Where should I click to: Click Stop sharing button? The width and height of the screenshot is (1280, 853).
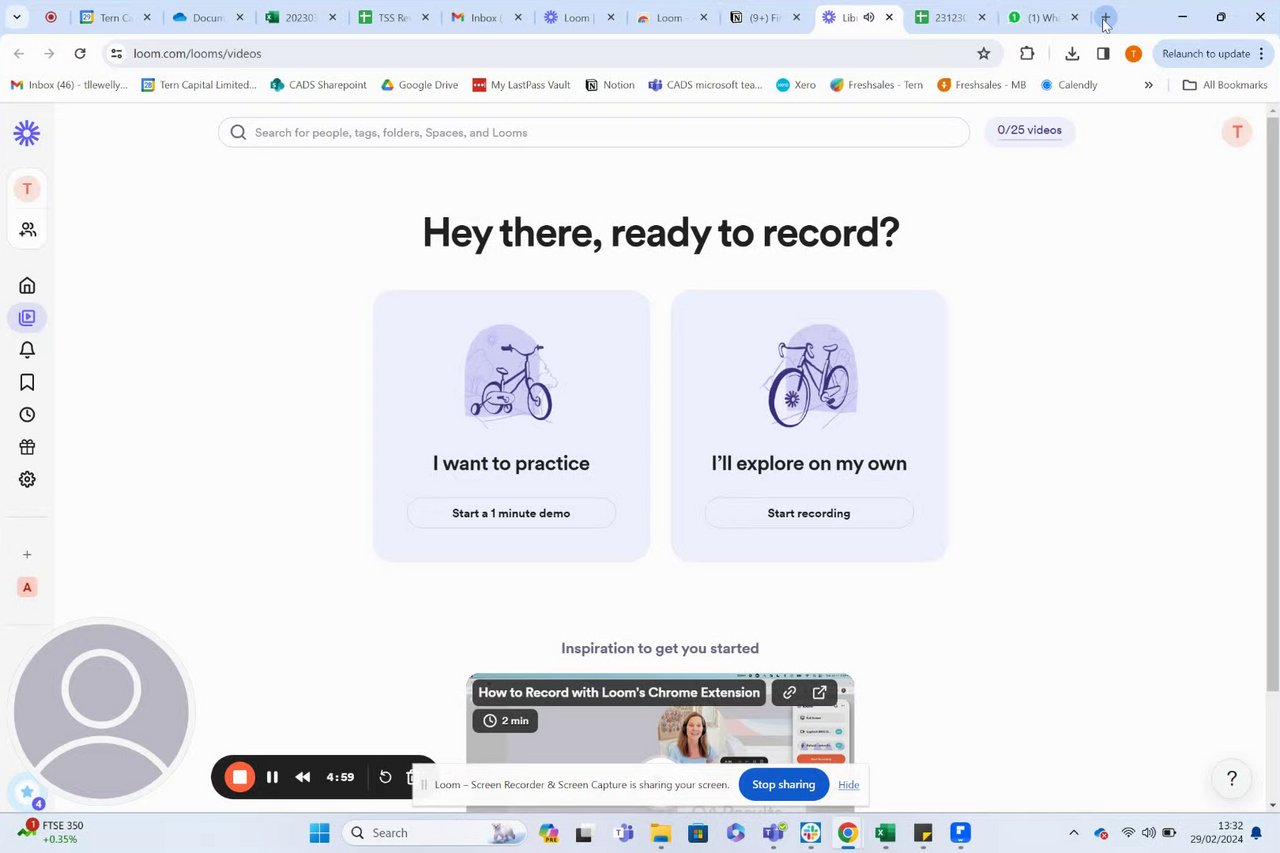tap(783, 784)
